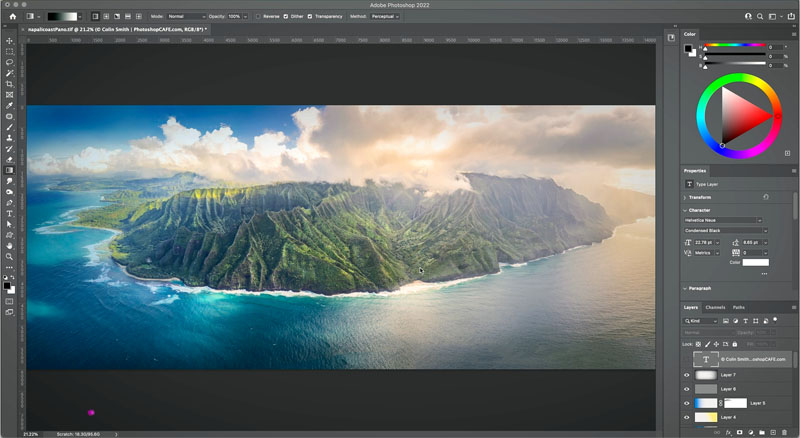Switch to the Channels tab
Image resolution: width=800 pixels, height=438 pixels.
click(715, 307)
